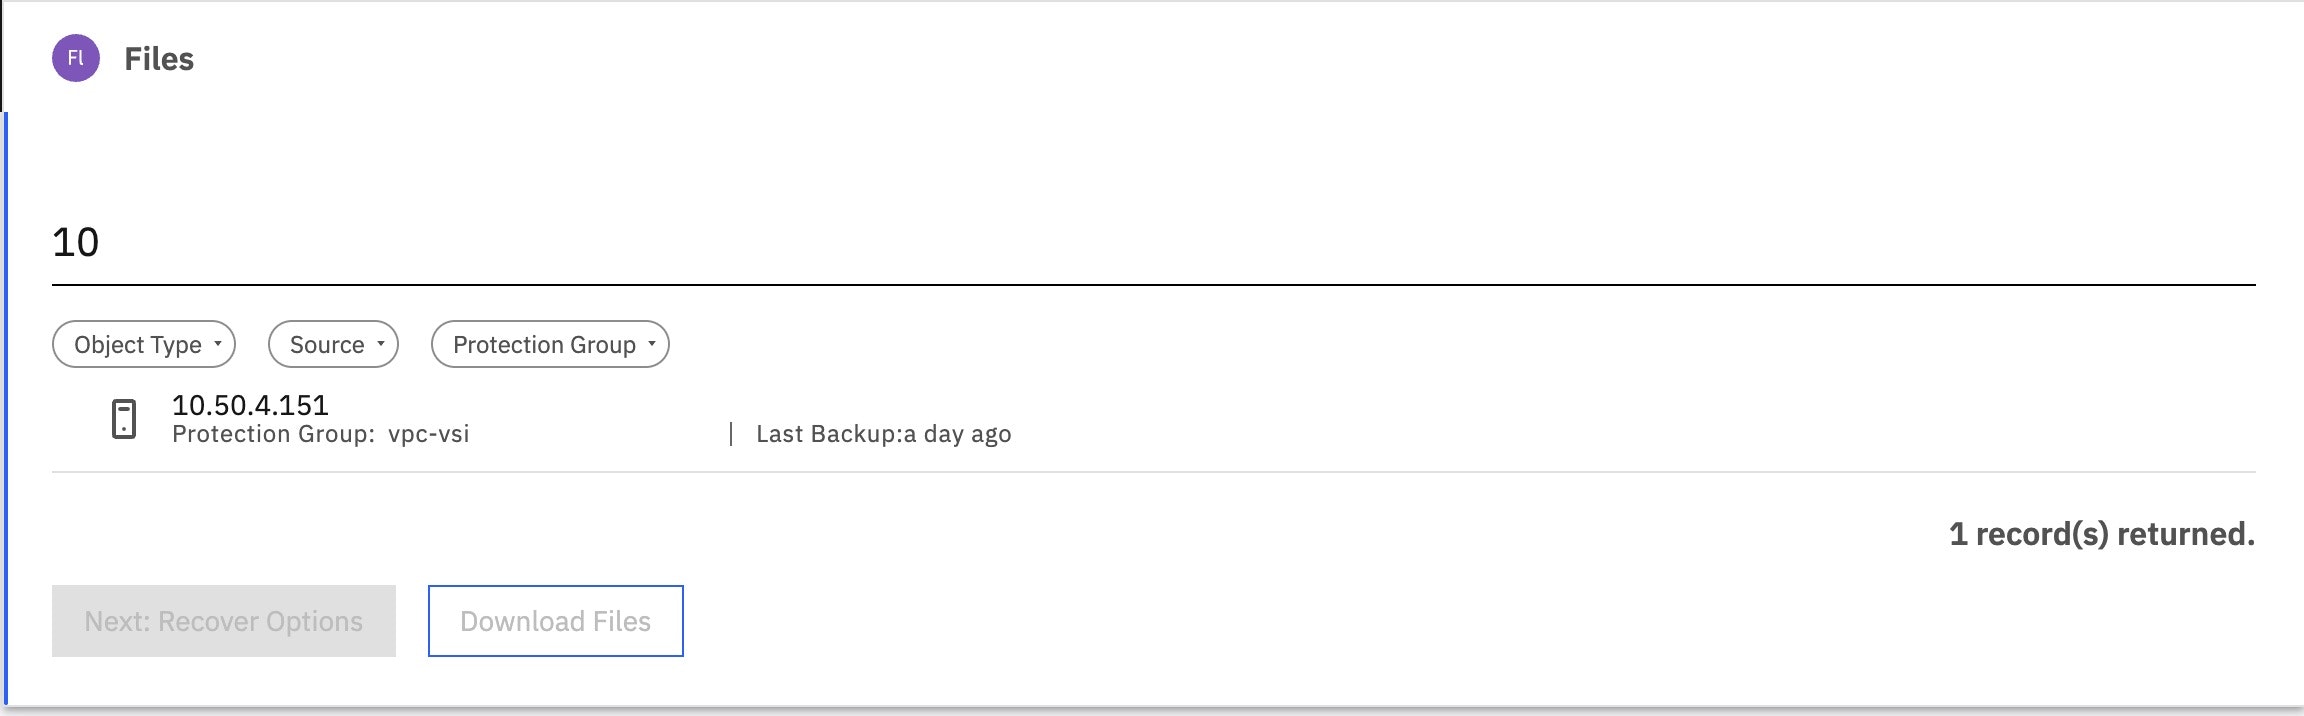This screenshot has width=2304, height=716.
Task: Select the server device icon beside 10.50.4.151
Action: click(x=122, y=417)
